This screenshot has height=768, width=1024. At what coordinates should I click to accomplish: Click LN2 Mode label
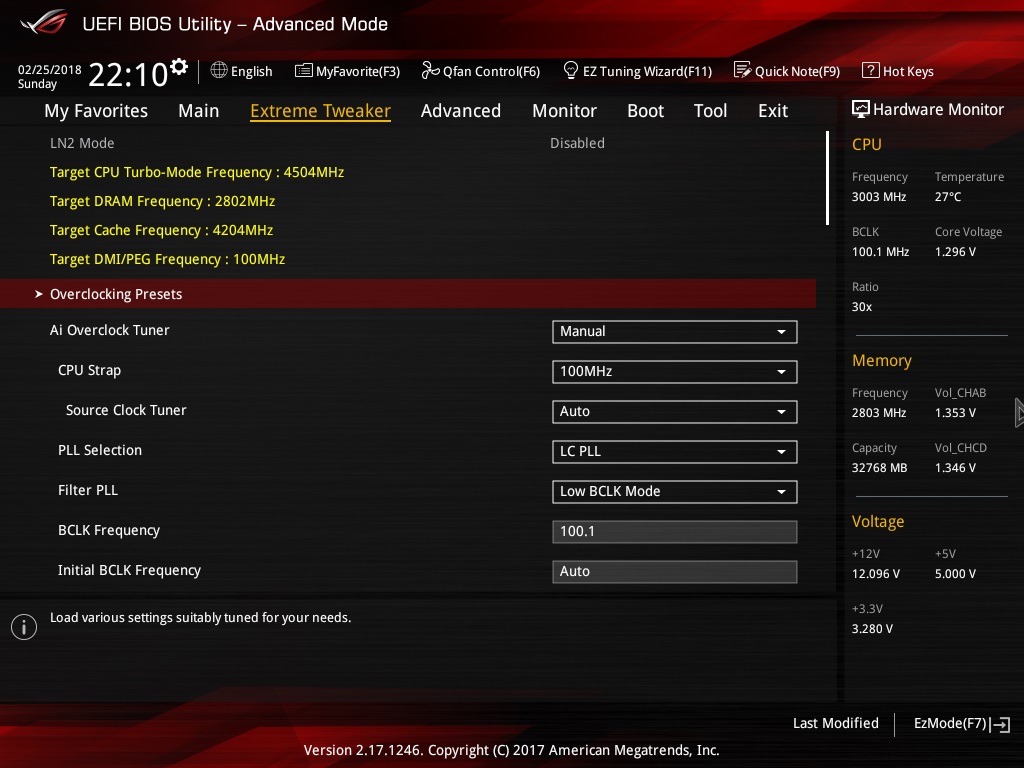tap(82, 143)
